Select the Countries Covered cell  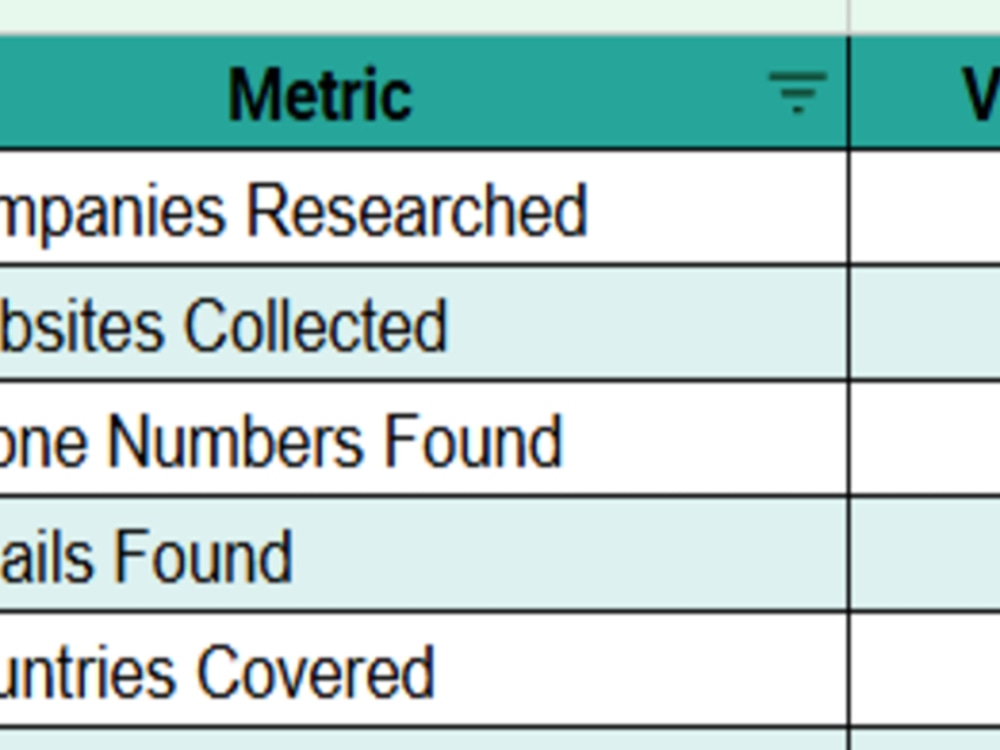423,670
